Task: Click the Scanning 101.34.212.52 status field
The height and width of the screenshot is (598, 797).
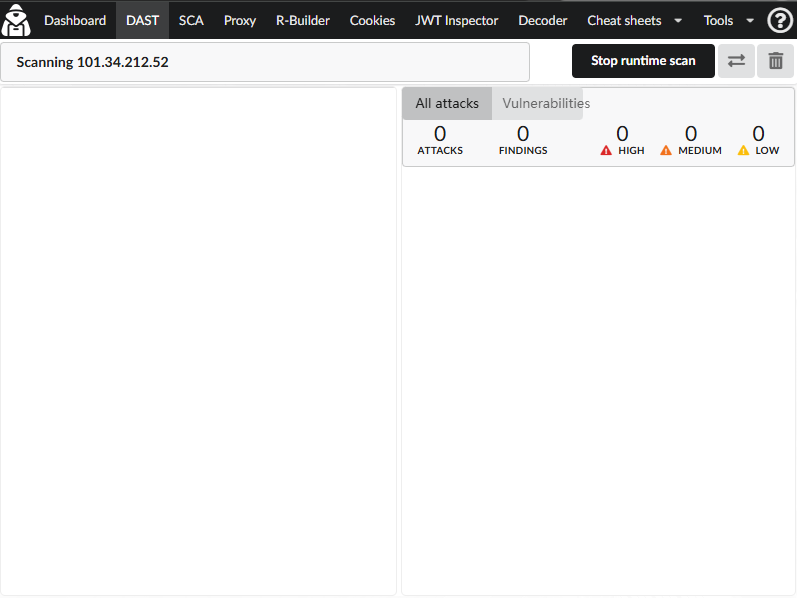Action: (x=265, y=62)
